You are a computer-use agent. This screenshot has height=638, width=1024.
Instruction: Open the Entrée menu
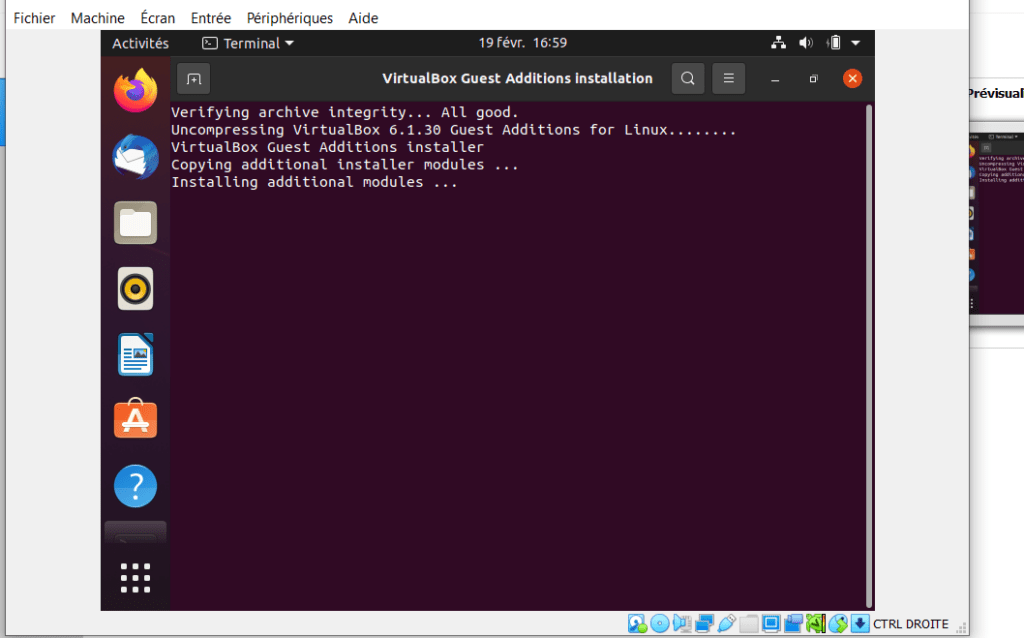tap(210, 18)
